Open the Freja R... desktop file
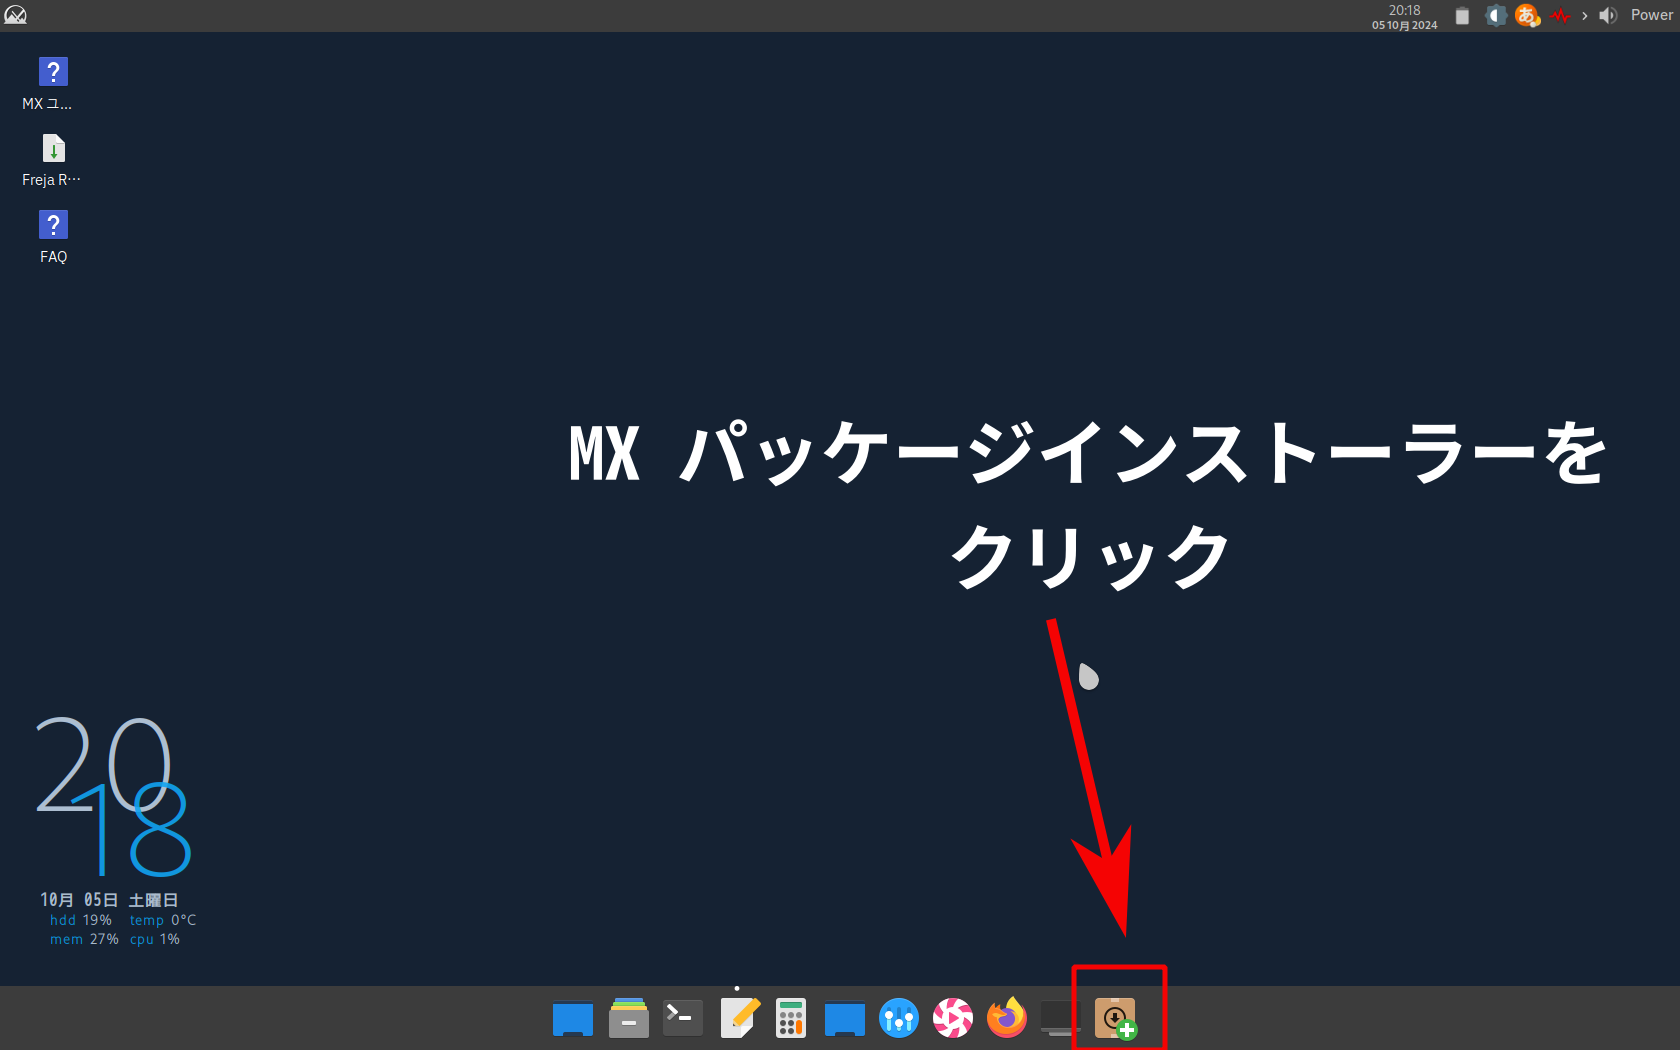Viewport: 1680px width, 1050px height. [53, 160]
